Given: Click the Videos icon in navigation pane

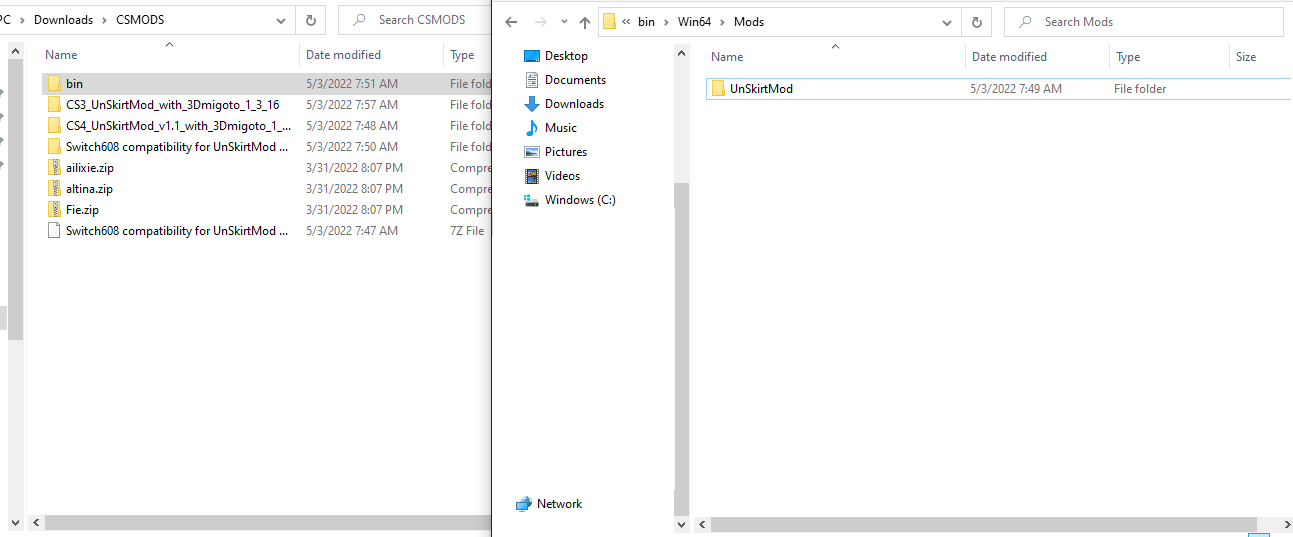Looking at the screenshot, I should point(532,176).
